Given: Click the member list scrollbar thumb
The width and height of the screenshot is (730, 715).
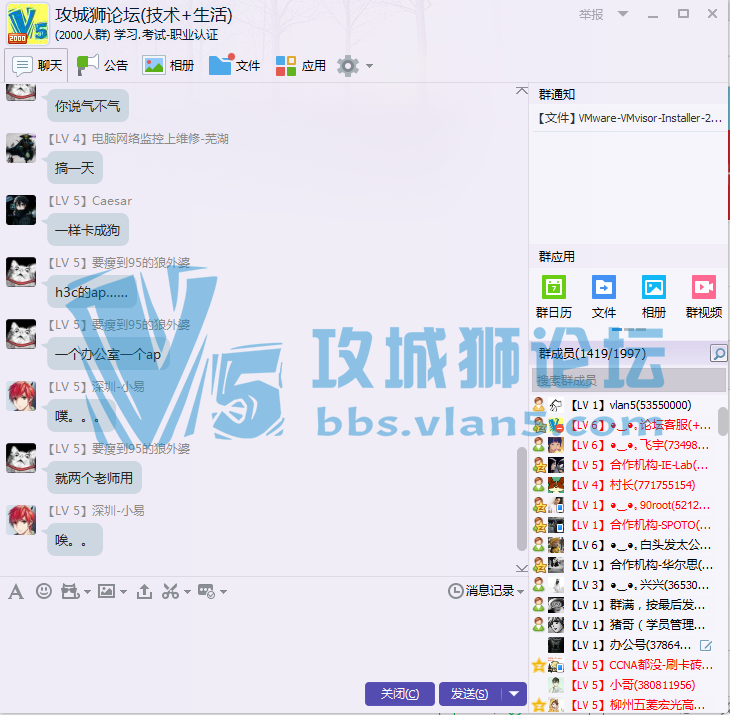Looking at the screenshot, I should tap(723, 421).
